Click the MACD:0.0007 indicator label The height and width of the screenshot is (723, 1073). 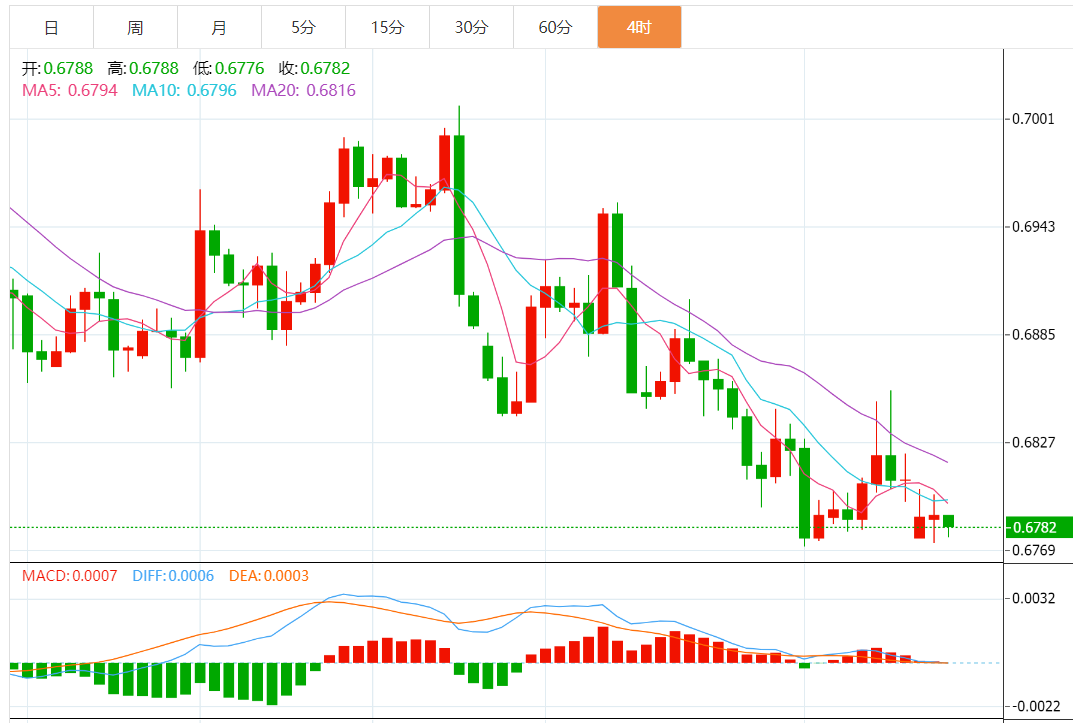70,576
